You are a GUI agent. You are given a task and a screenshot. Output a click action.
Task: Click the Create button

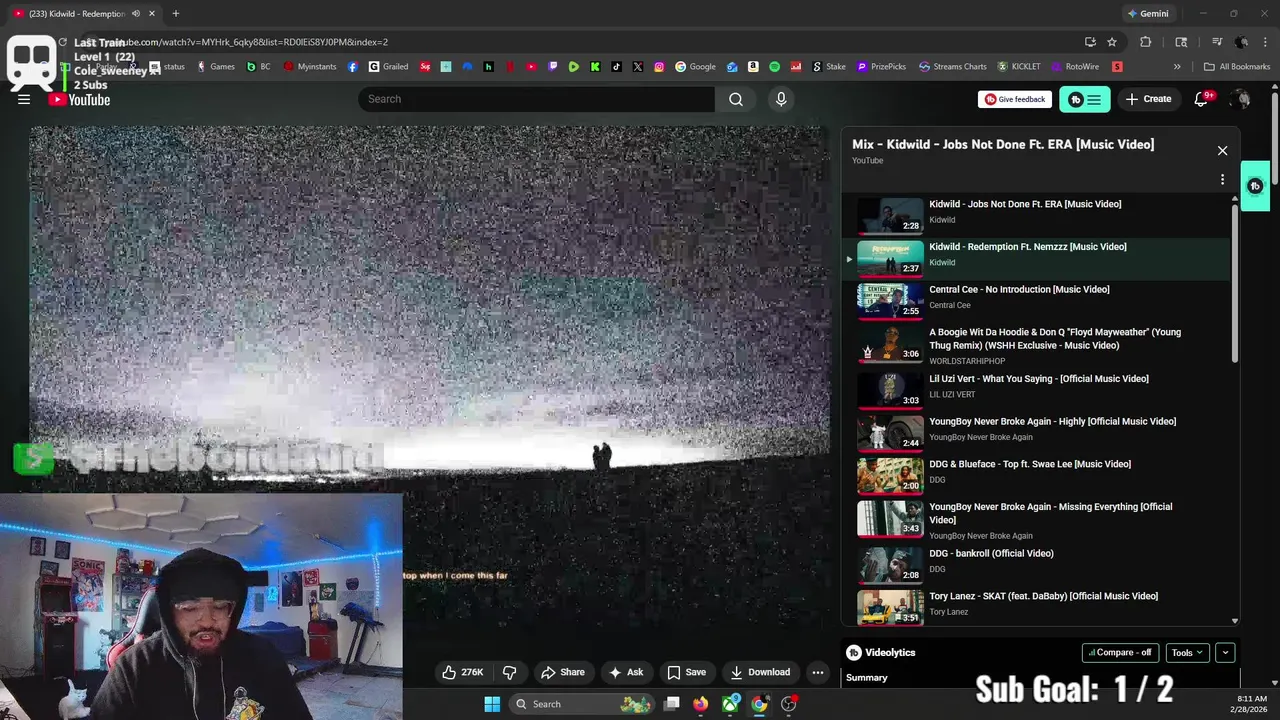click(1148, 99)
